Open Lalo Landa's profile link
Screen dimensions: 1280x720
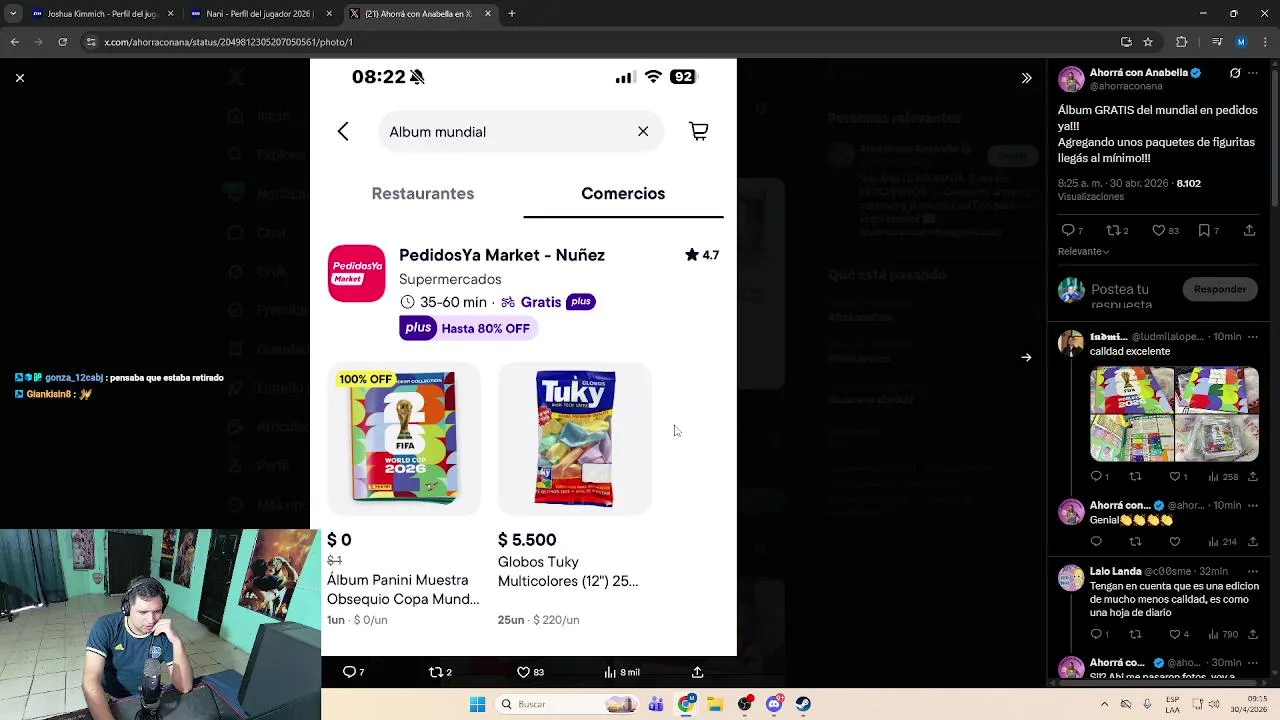coord(1116,571)
